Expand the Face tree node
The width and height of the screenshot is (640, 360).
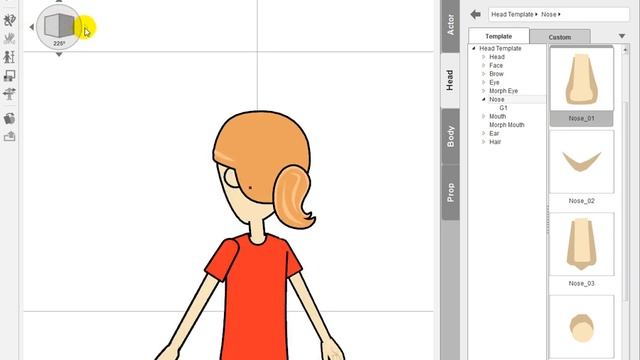click(x=484, y=65)
